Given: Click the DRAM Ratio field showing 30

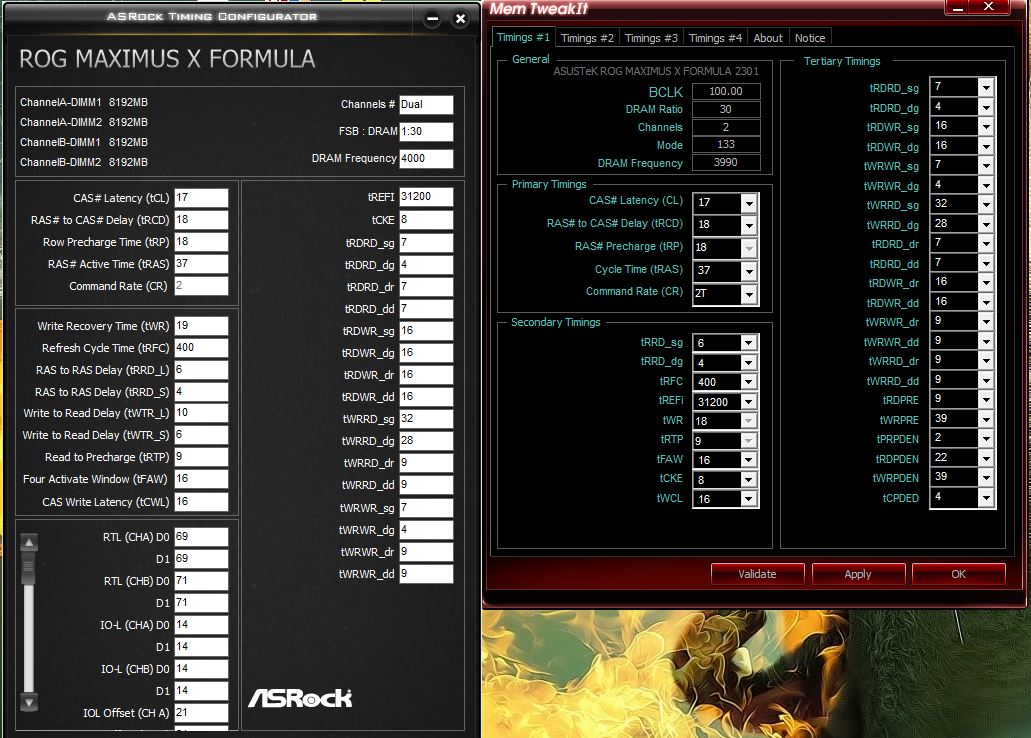Looking at the screenshot, I should [726, 109].
